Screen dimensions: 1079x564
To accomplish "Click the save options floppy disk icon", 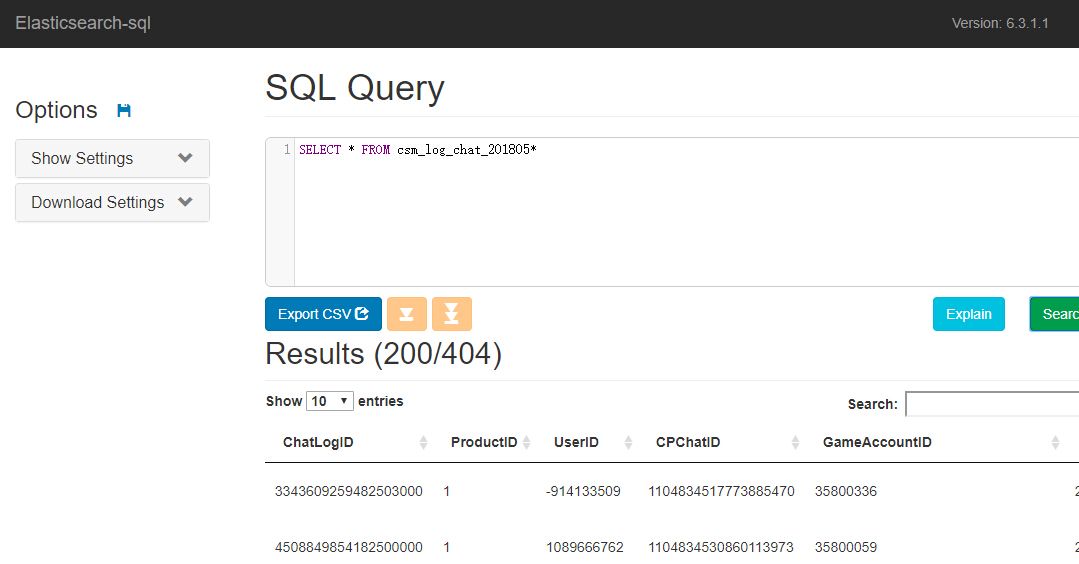I will point(124,110).
